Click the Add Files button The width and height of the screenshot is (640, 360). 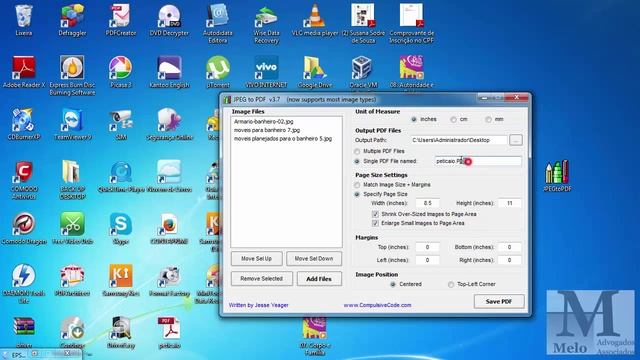click(319, 279)
